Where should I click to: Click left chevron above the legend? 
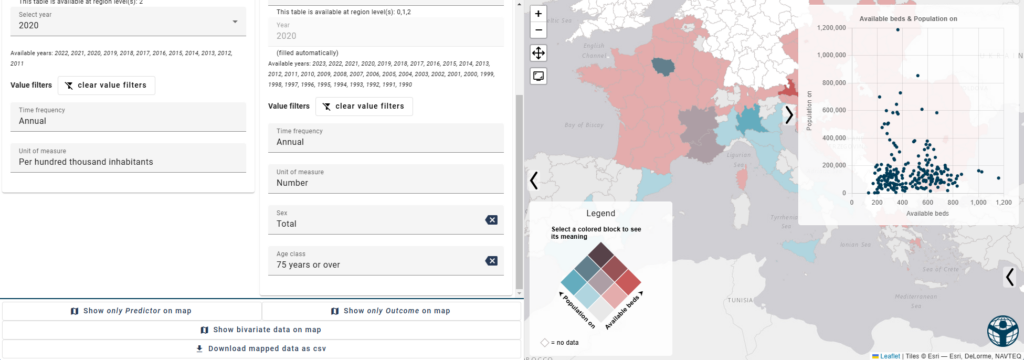click(x=534, y=180)
